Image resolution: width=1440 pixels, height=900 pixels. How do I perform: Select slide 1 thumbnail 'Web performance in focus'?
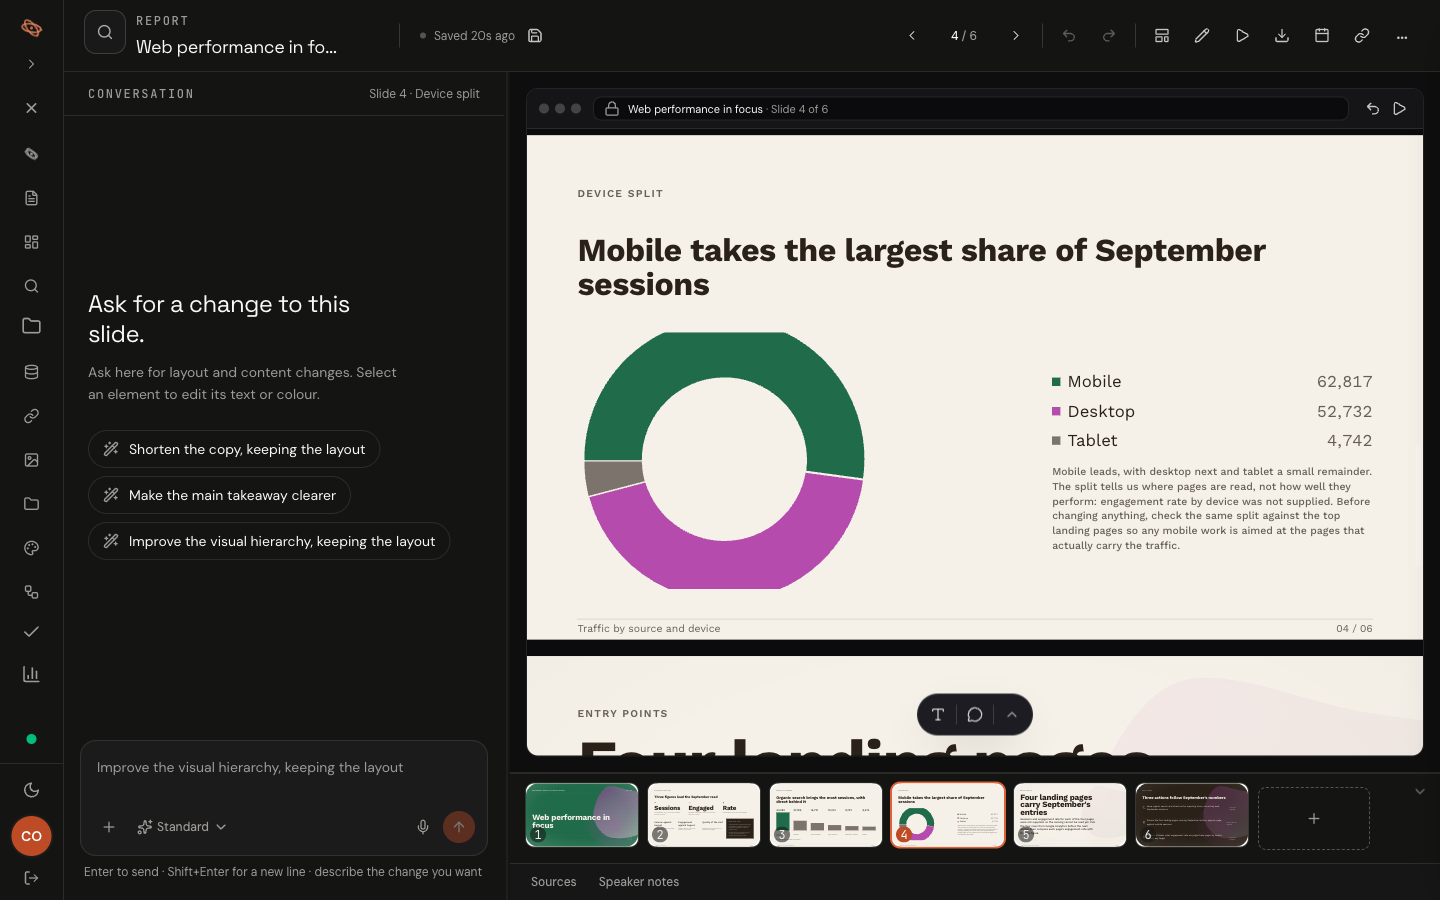[582, 815]
